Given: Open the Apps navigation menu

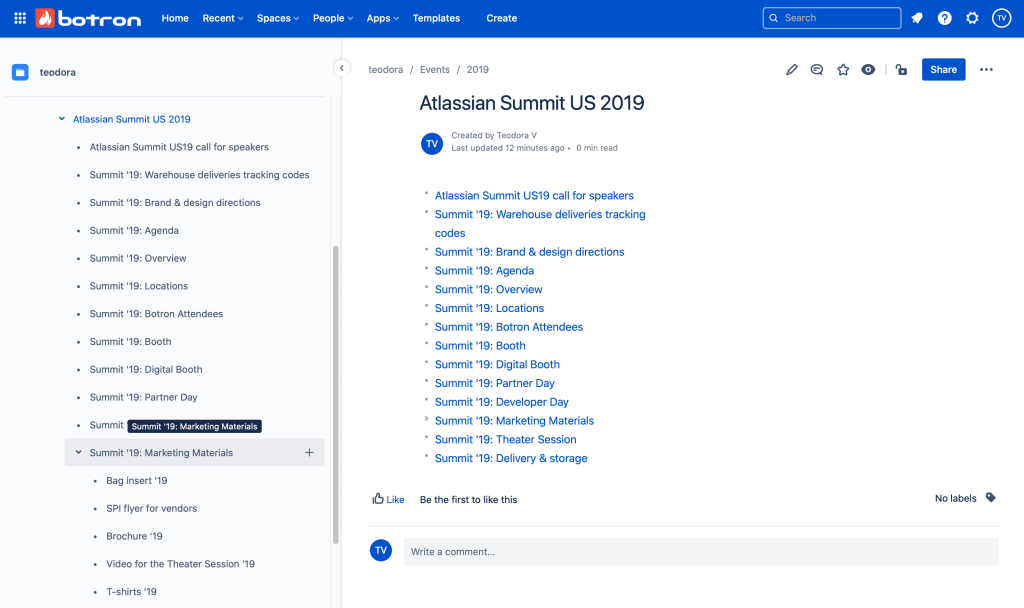Looking at the screenshot, I should click(381, 17).
